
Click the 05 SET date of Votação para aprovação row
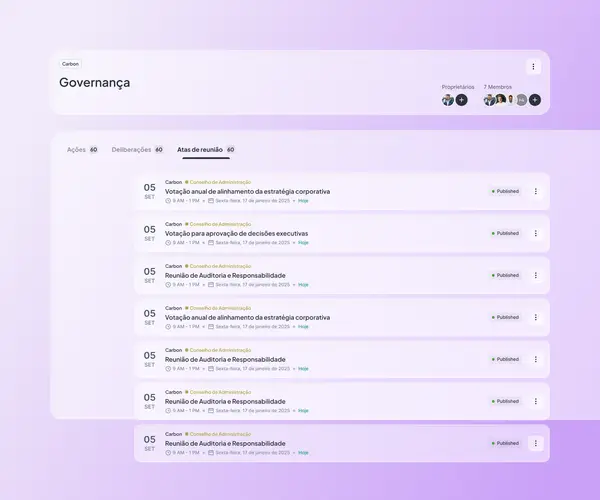click(150, 233)
